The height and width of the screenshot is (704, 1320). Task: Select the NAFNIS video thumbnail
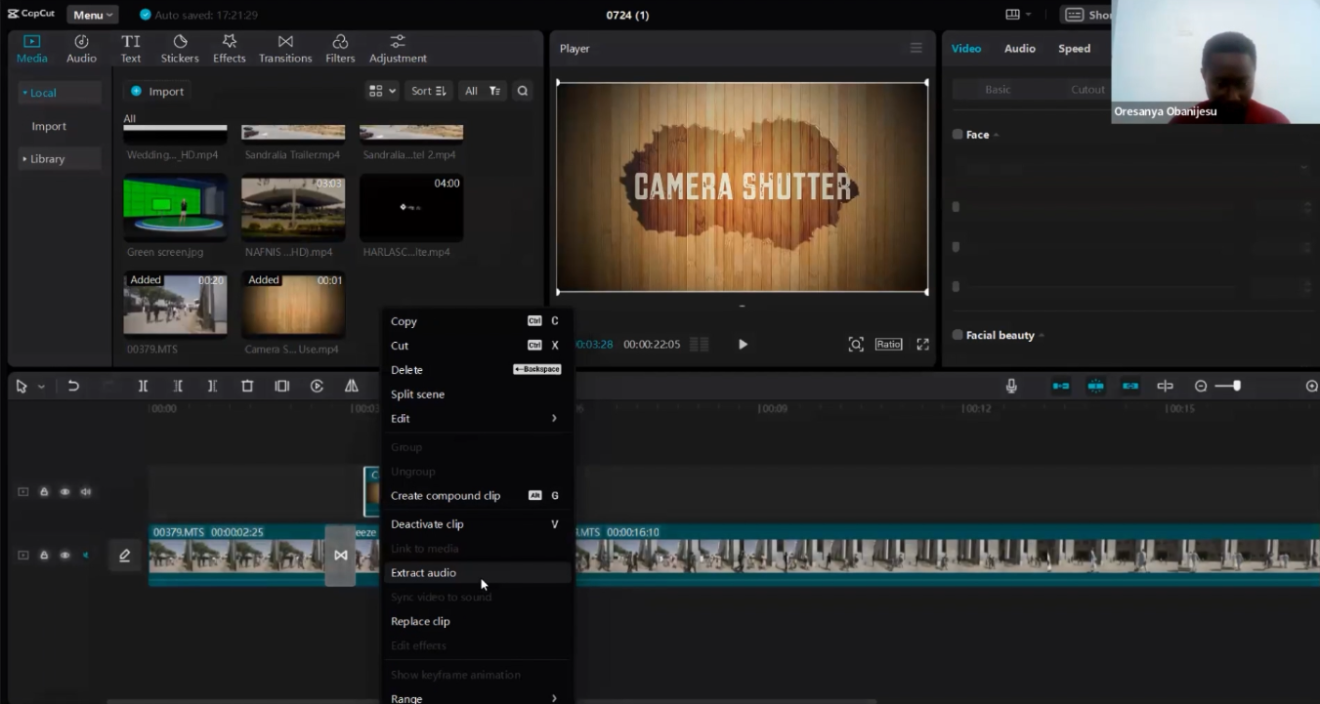pyautogui.click(x=293, y=207)
